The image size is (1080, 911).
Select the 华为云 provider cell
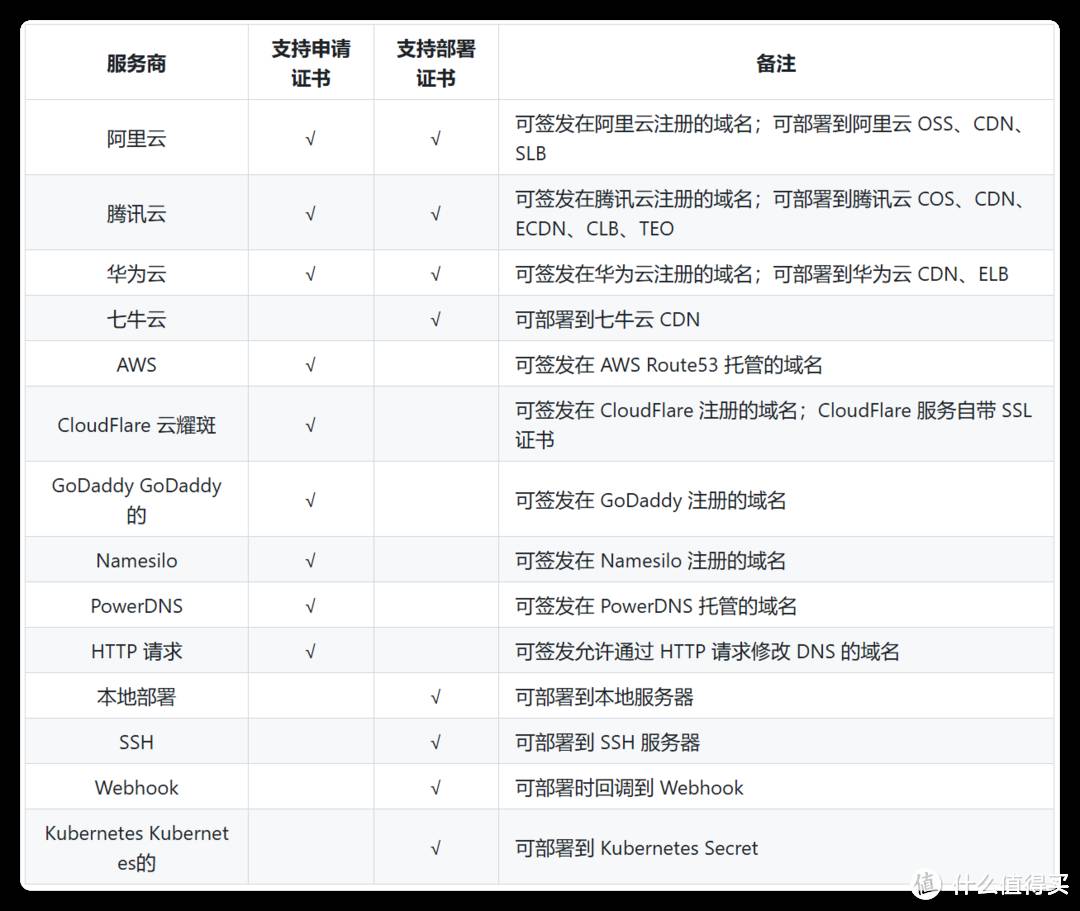point(136,274)
